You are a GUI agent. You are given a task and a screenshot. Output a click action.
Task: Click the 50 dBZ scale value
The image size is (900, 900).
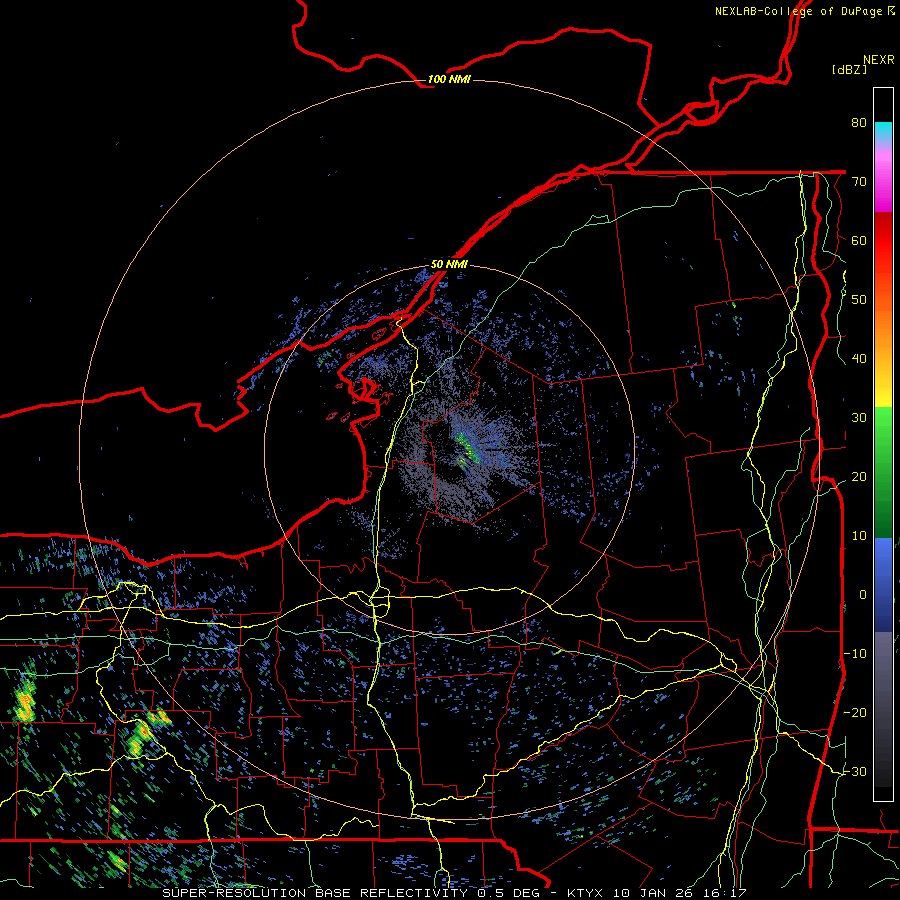pyautogui.click(x=859, y=300)
